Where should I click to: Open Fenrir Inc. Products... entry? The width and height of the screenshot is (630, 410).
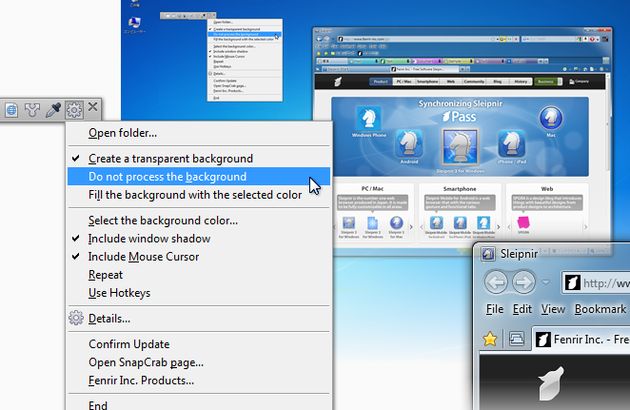pyautogui.click(x=199, y=380)
